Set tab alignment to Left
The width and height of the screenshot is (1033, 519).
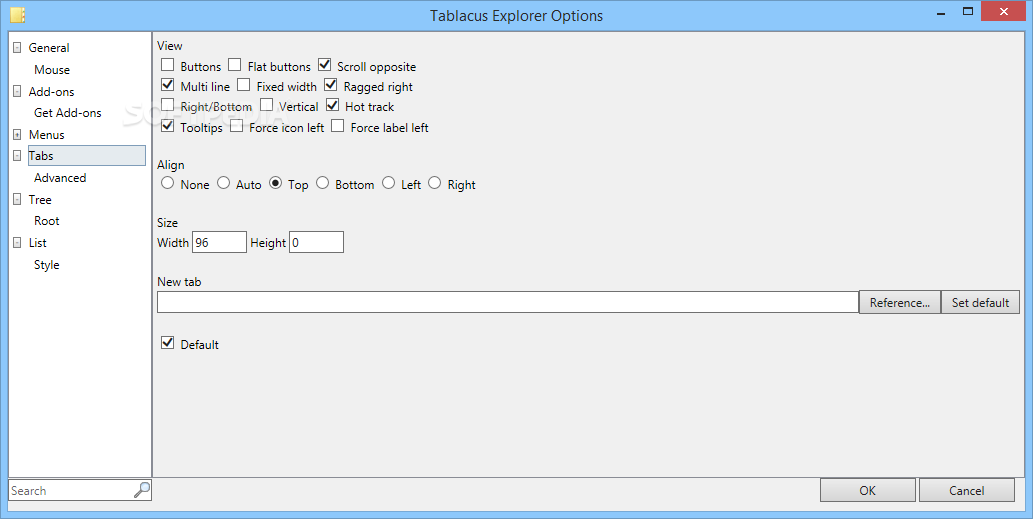click(389, 183)
